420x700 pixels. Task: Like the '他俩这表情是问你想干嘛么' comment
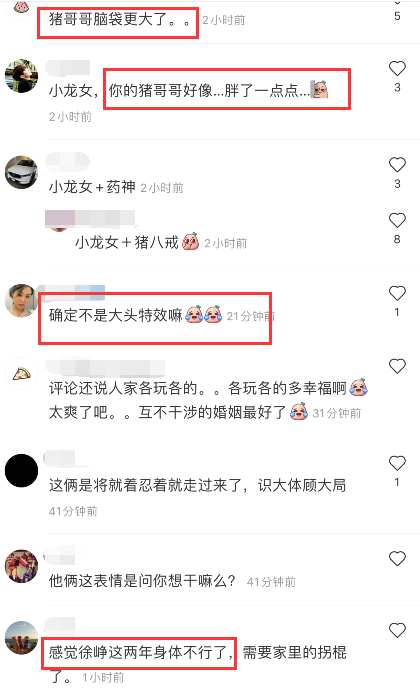coord(397,558)
